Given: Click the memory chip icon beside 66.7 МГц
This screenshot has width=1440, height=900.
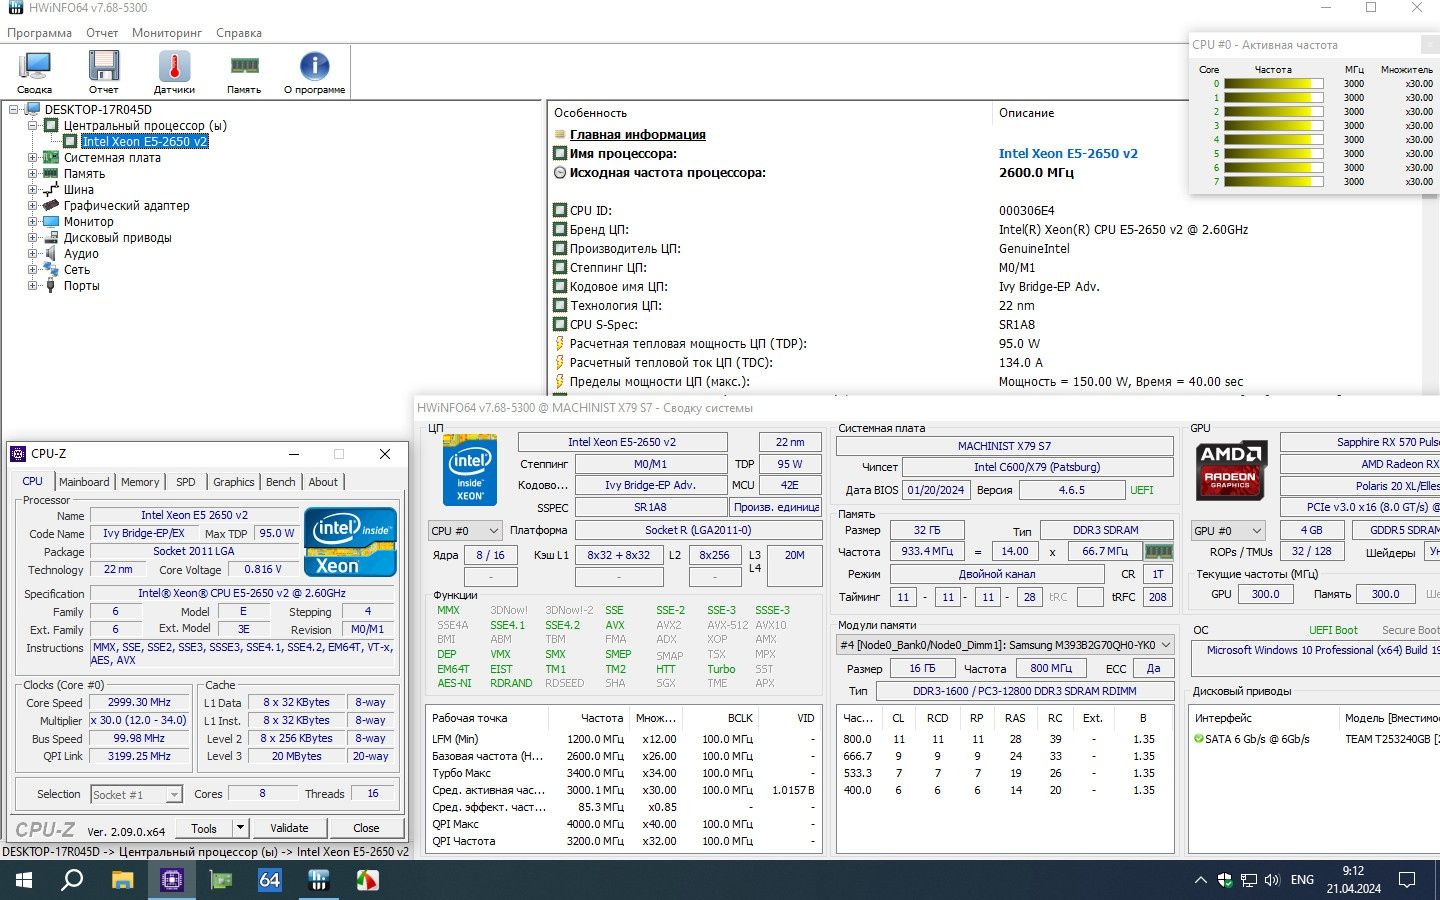Looking at the screenshot, I should [x=1158, y=551].
